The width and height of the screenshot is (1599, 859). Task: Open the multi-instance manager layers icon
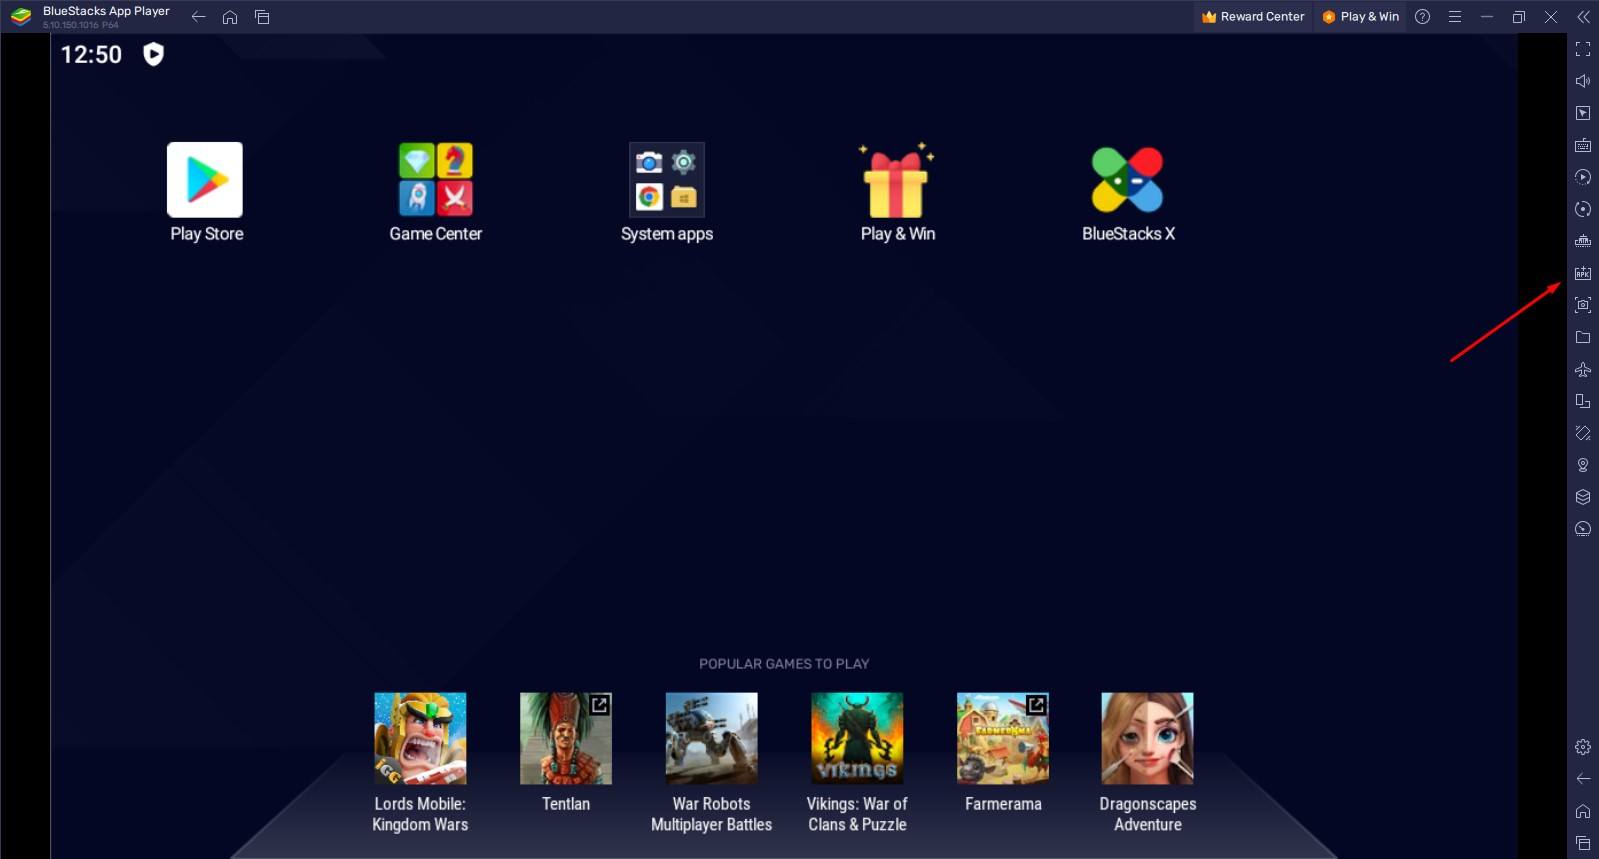pos(1583,497)
